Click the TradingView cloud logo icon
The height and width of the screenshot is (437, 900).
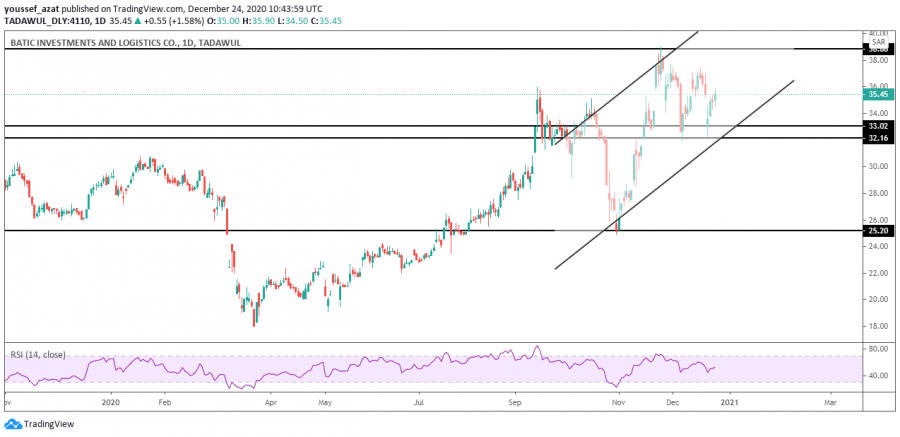point(13,424)
